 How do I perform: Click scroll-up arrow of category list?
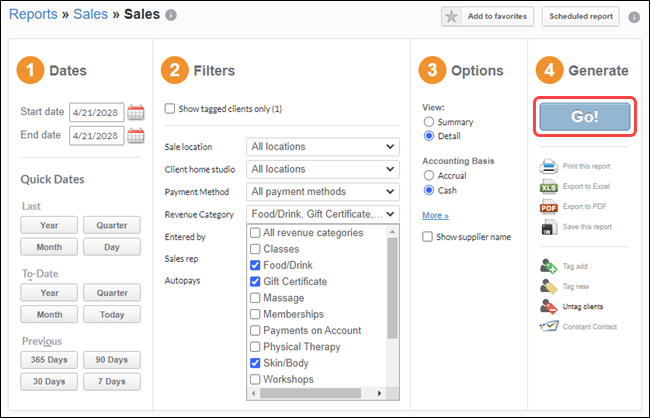[392, 231]
